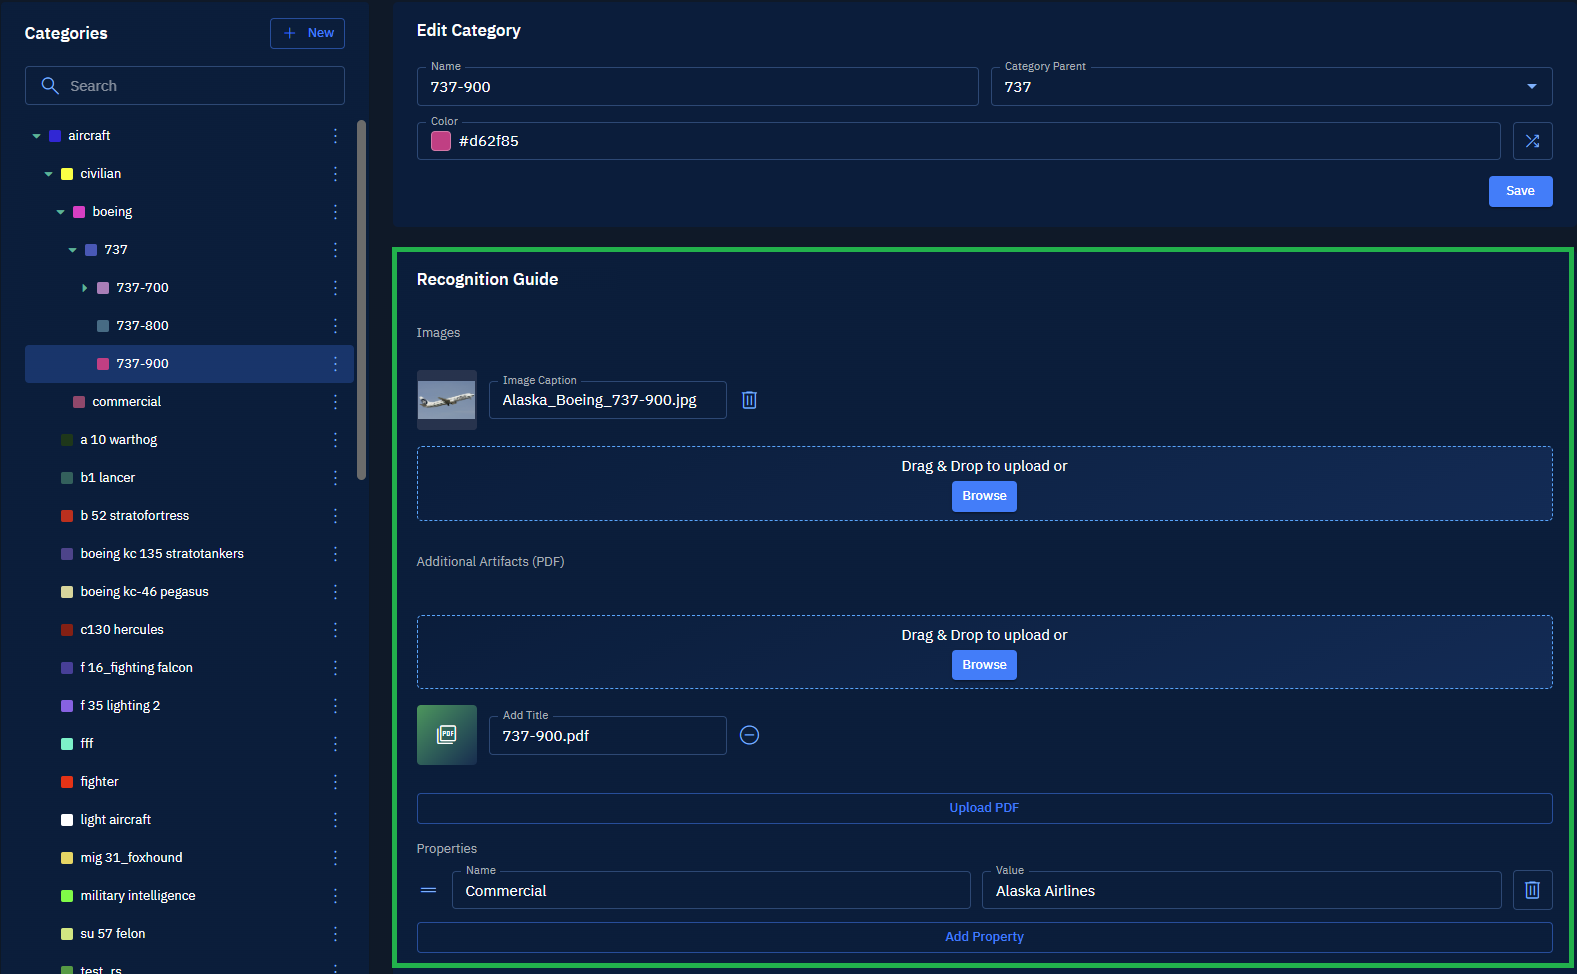
Task: Remove the 737-900.pdf artifact
Action: tap(749, 735)
